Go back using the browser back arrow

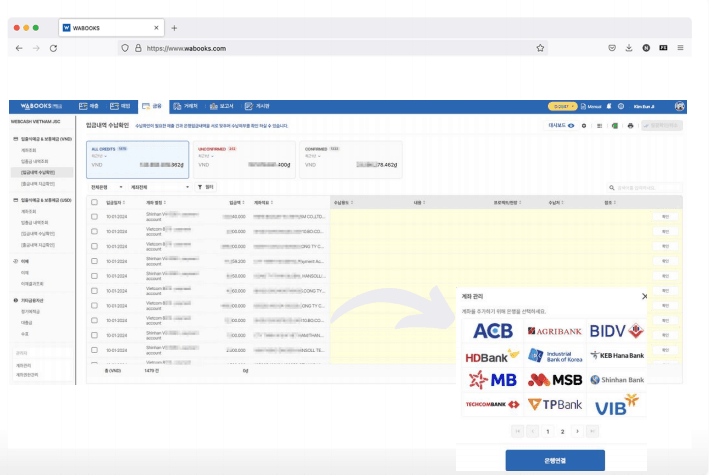19,48
